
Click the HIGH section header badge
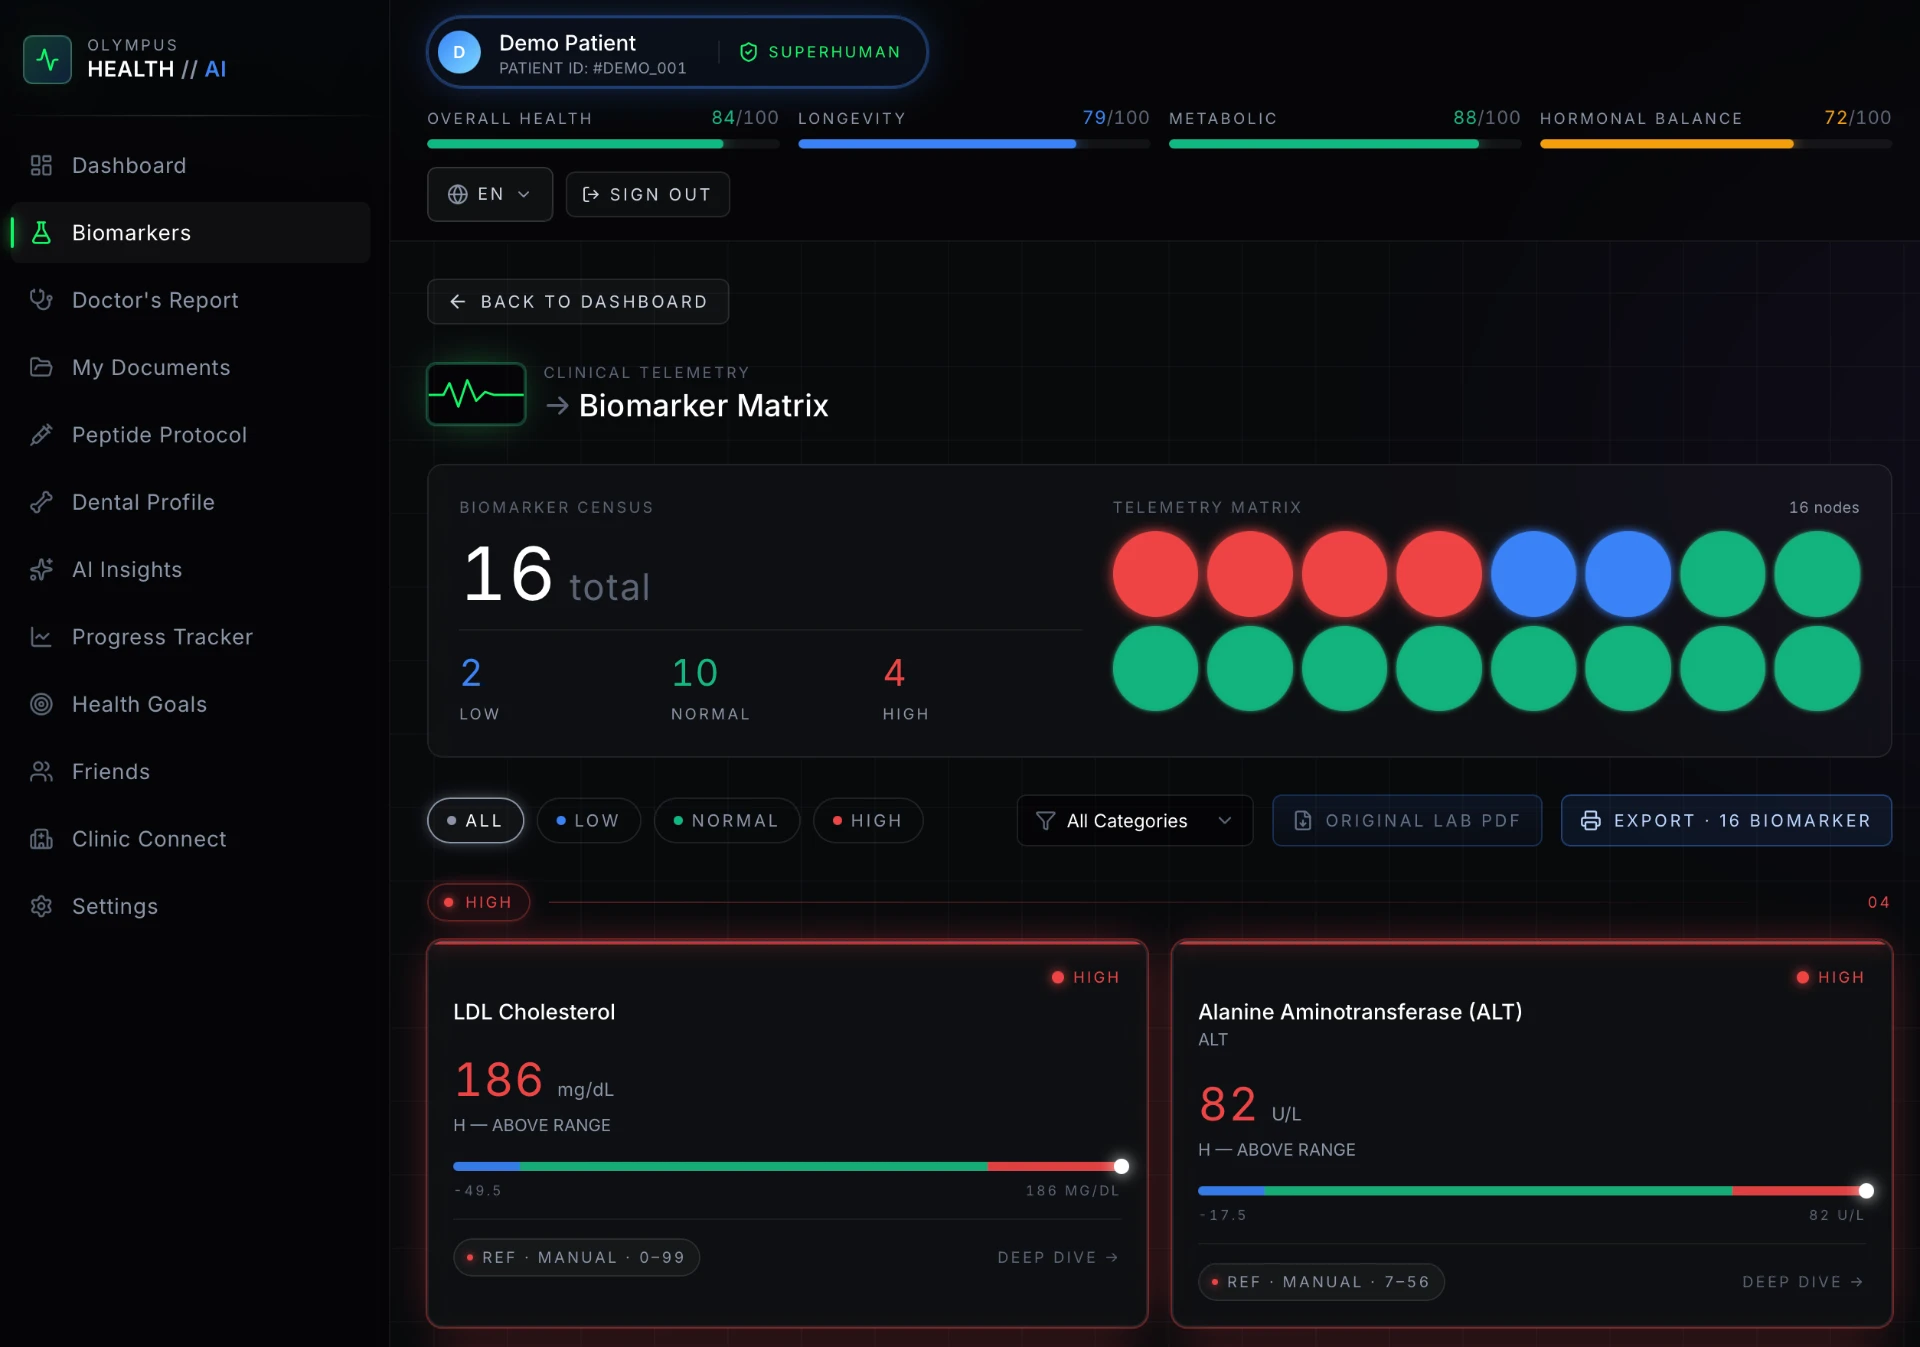tap(478, 902)
